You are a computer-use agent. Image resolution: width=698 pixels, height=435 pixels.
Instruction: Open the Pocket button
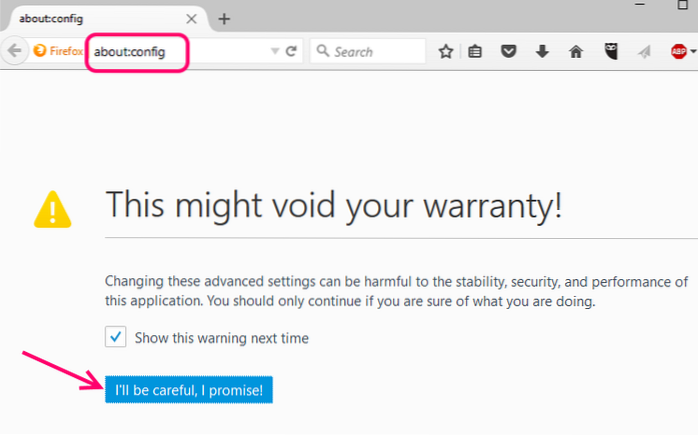[x=509, y=51]
